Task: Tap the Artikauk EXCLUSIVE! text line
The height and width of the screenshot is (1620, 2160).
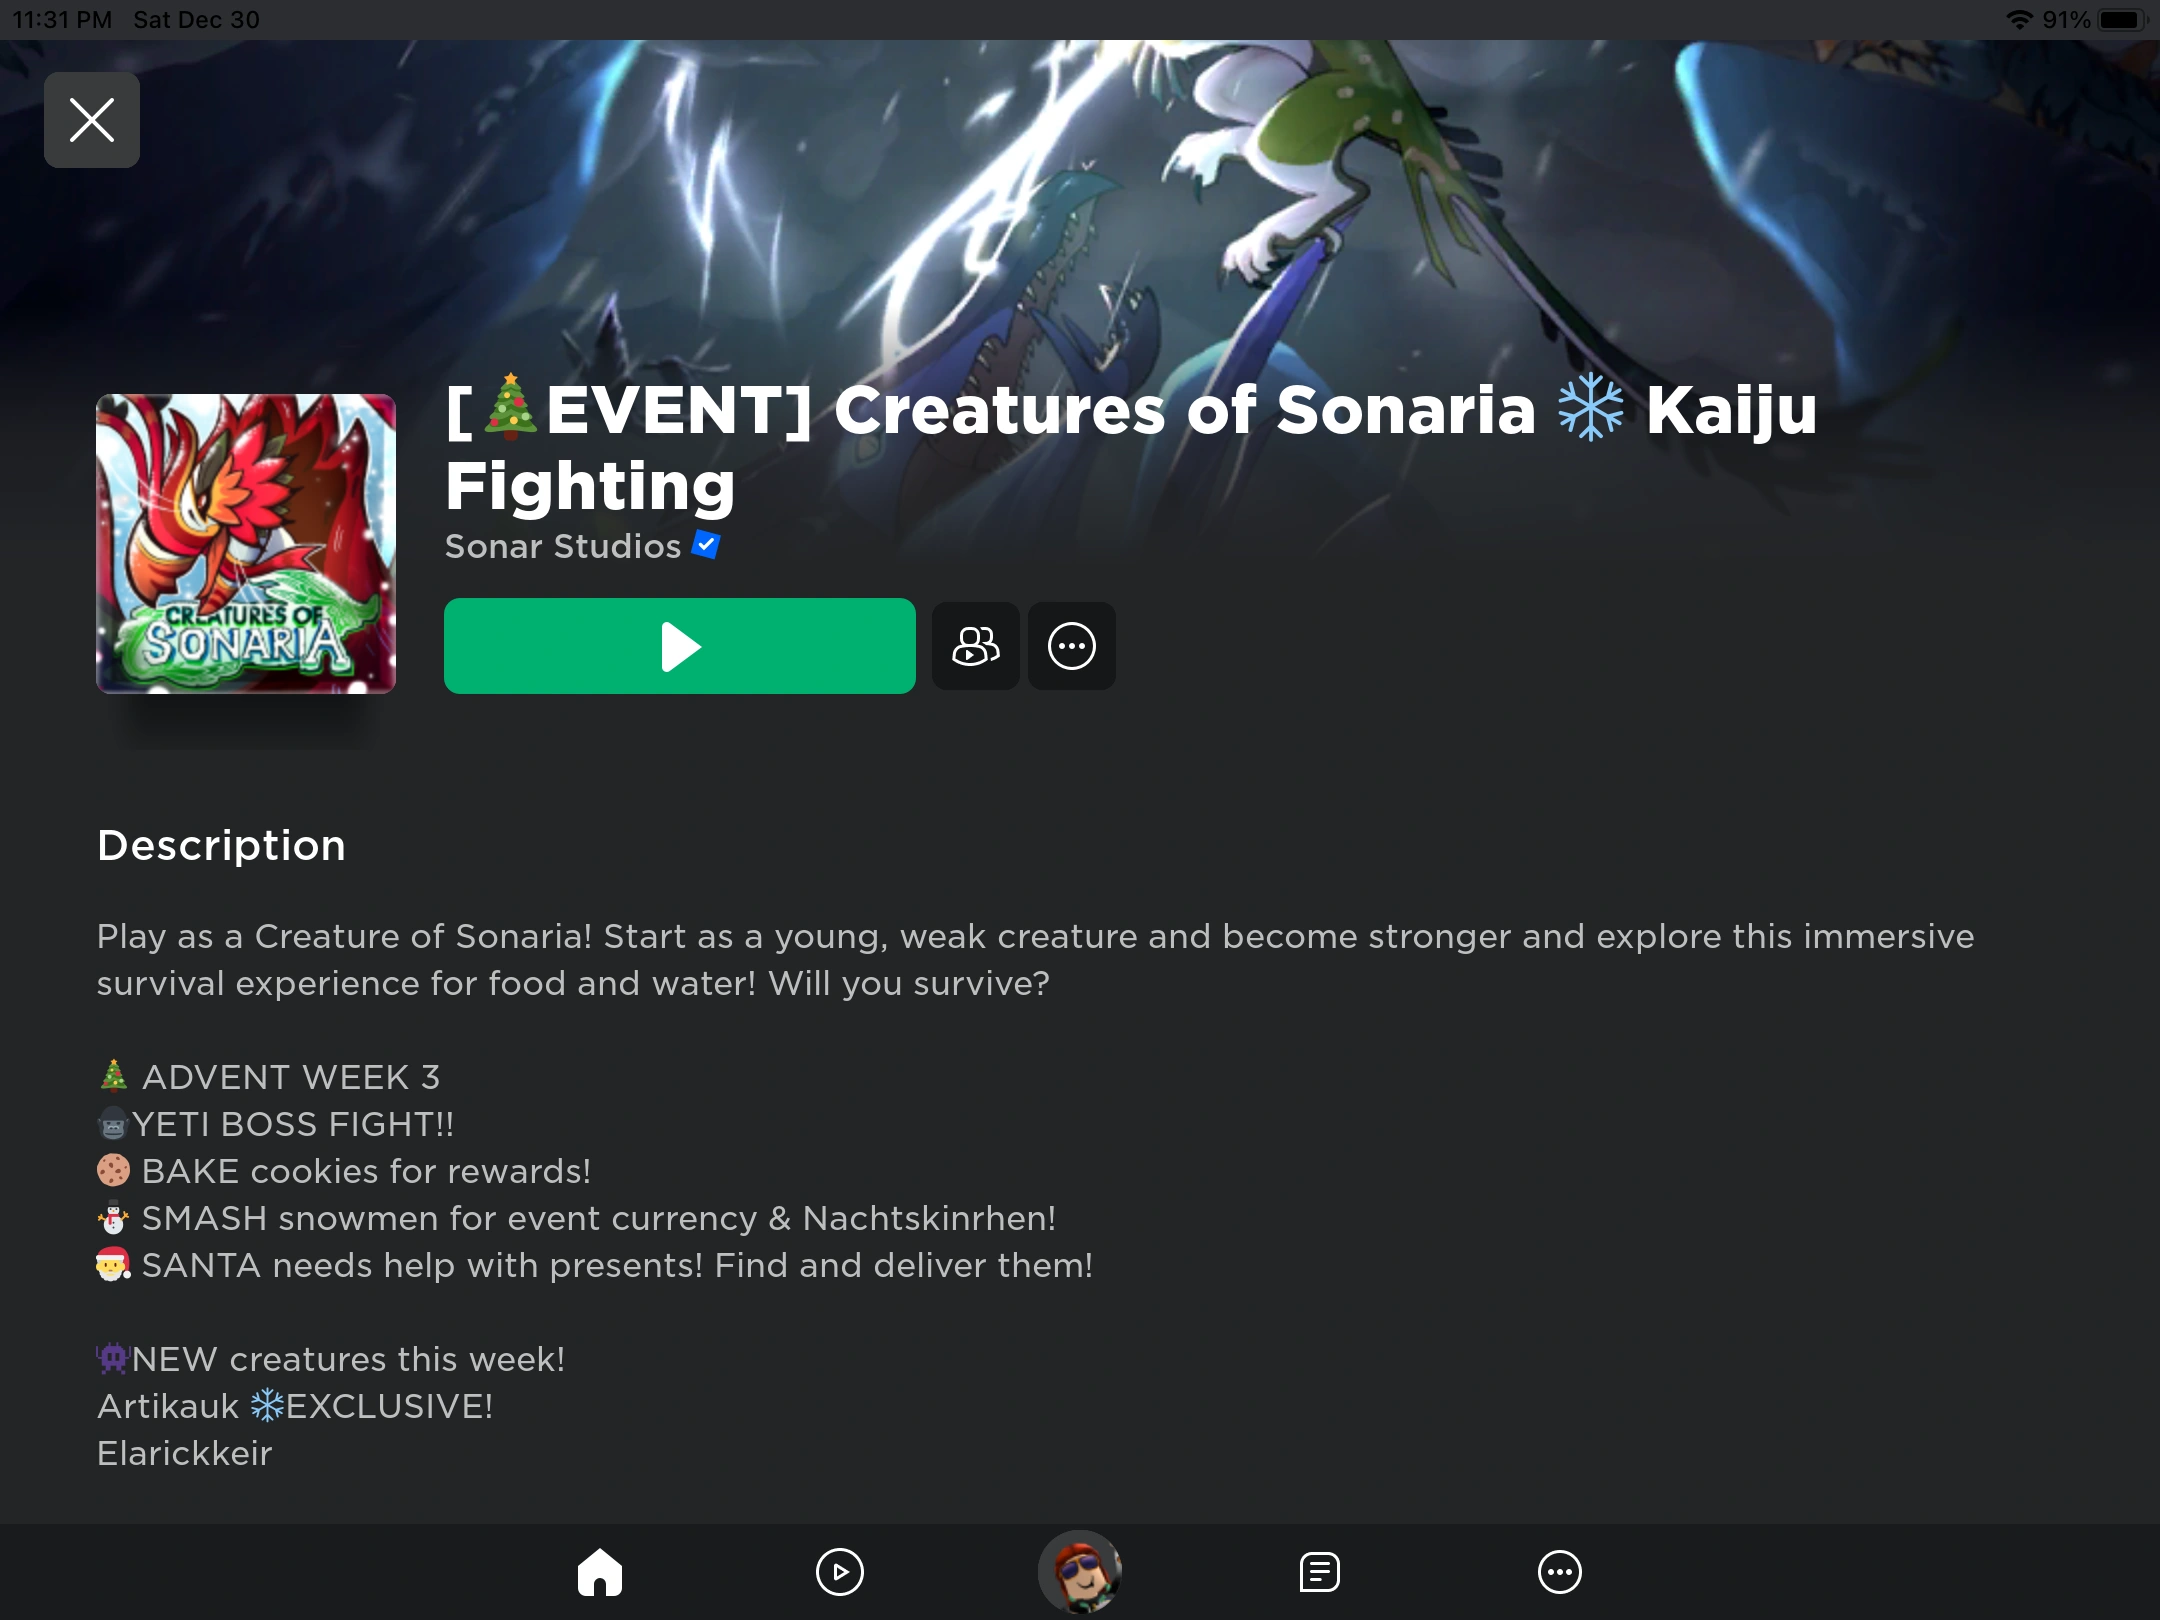Action: [295, 1406]
